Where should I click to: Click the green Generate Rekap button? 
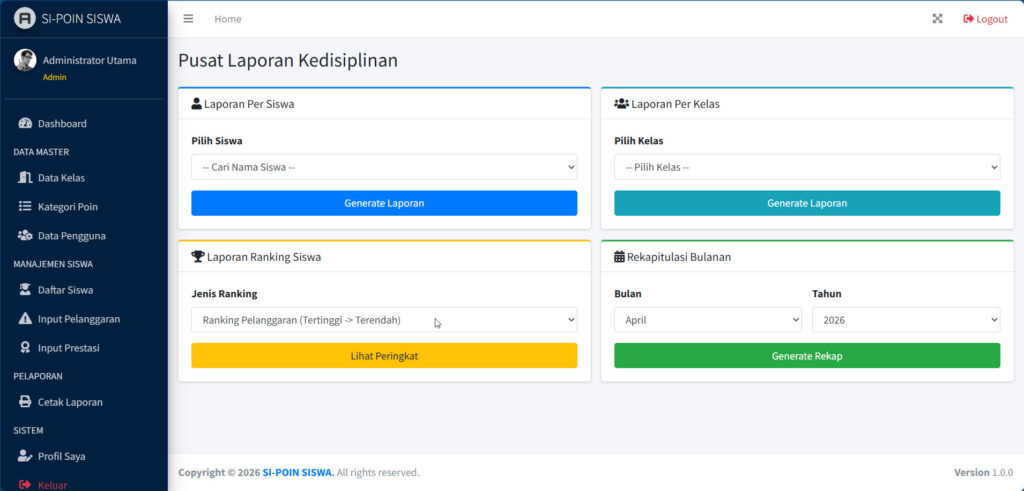coord(806,356)
